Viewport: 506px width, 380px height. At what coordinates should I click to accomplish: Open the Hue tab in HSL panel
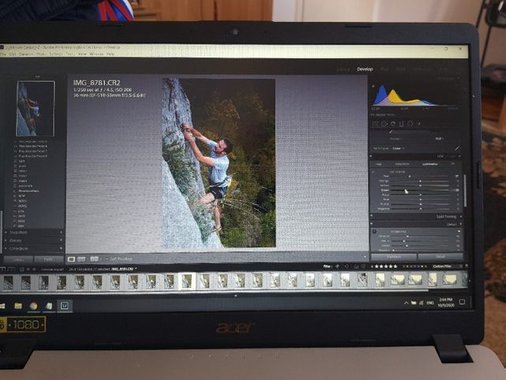pyautogui.click(x=379, y=164)
